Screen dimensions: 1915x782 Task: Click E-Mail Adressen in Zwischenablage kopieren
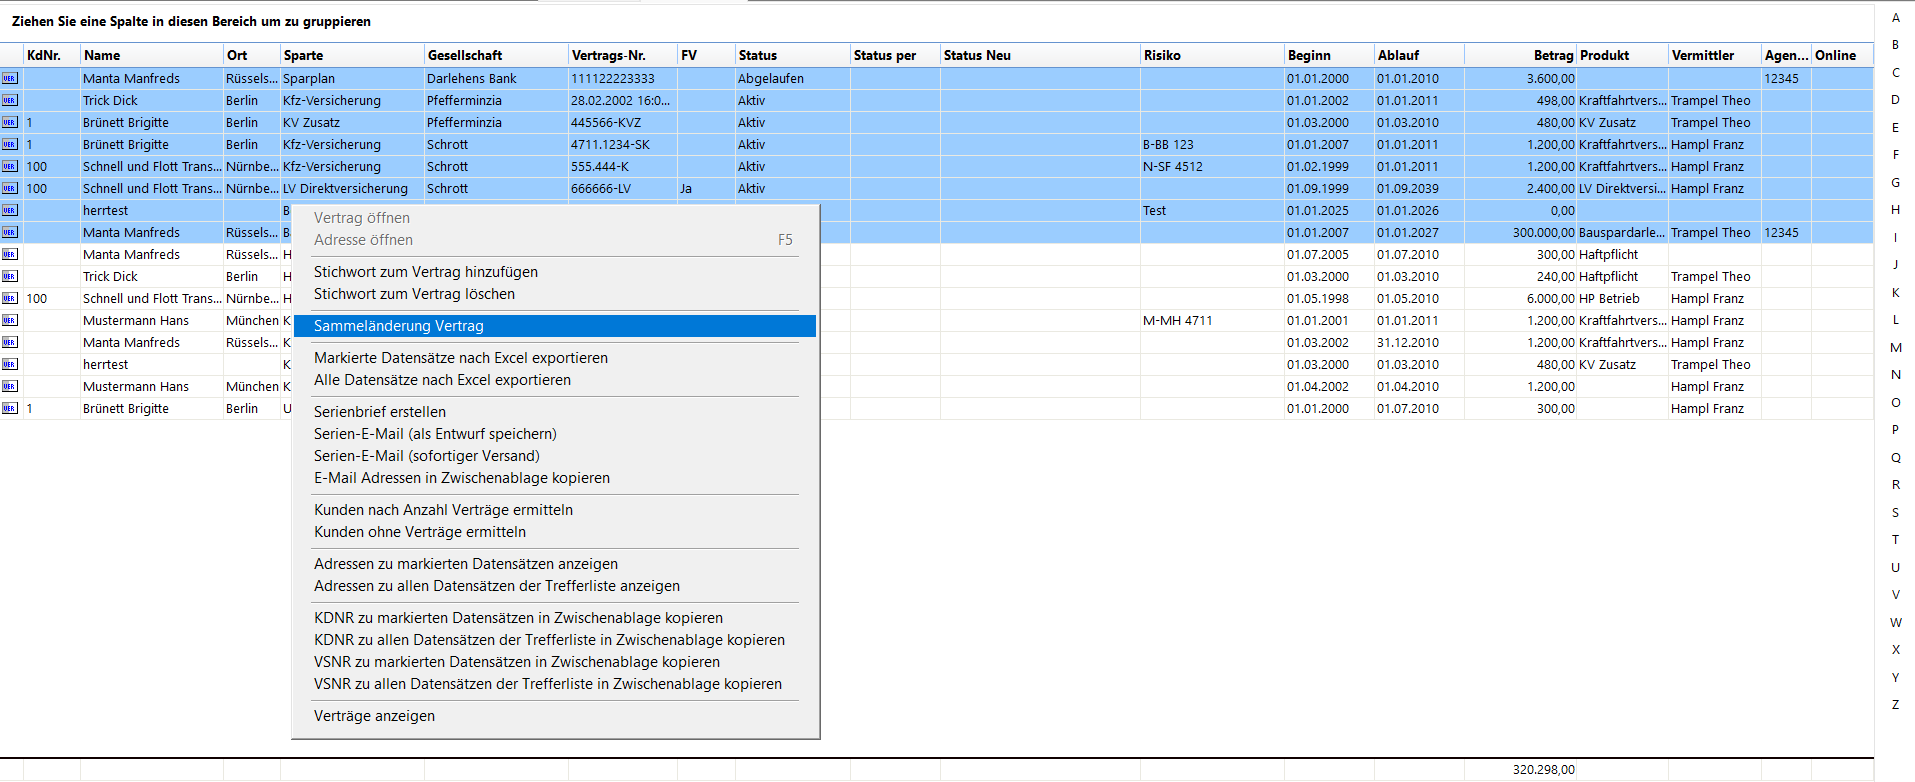coord(461,478)
